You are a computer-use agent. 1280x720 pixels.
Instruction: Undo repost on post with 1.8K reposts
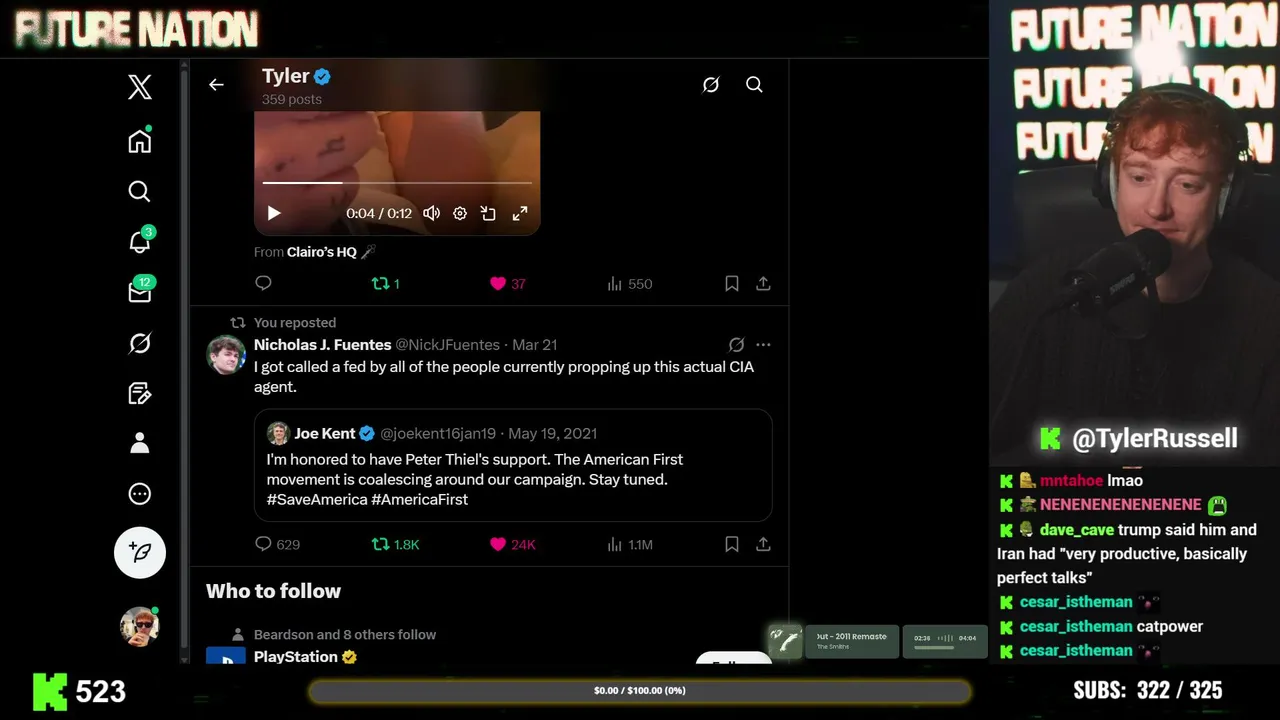(395, 544)
